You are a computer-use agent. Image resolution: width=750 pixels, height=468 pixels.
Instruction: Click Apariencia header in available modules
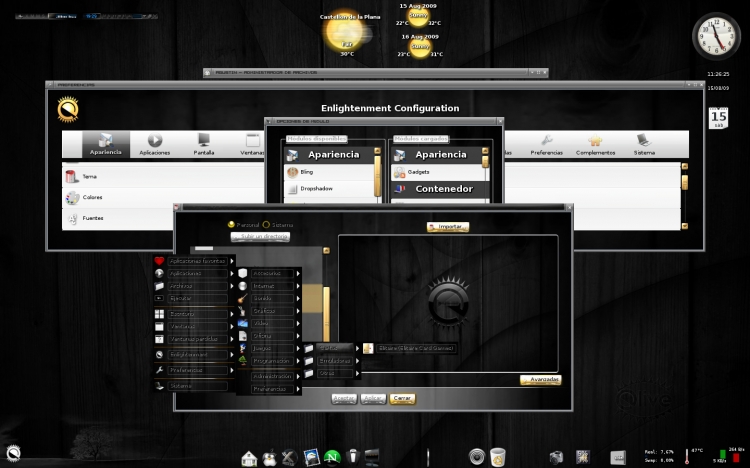pos(329,155)
